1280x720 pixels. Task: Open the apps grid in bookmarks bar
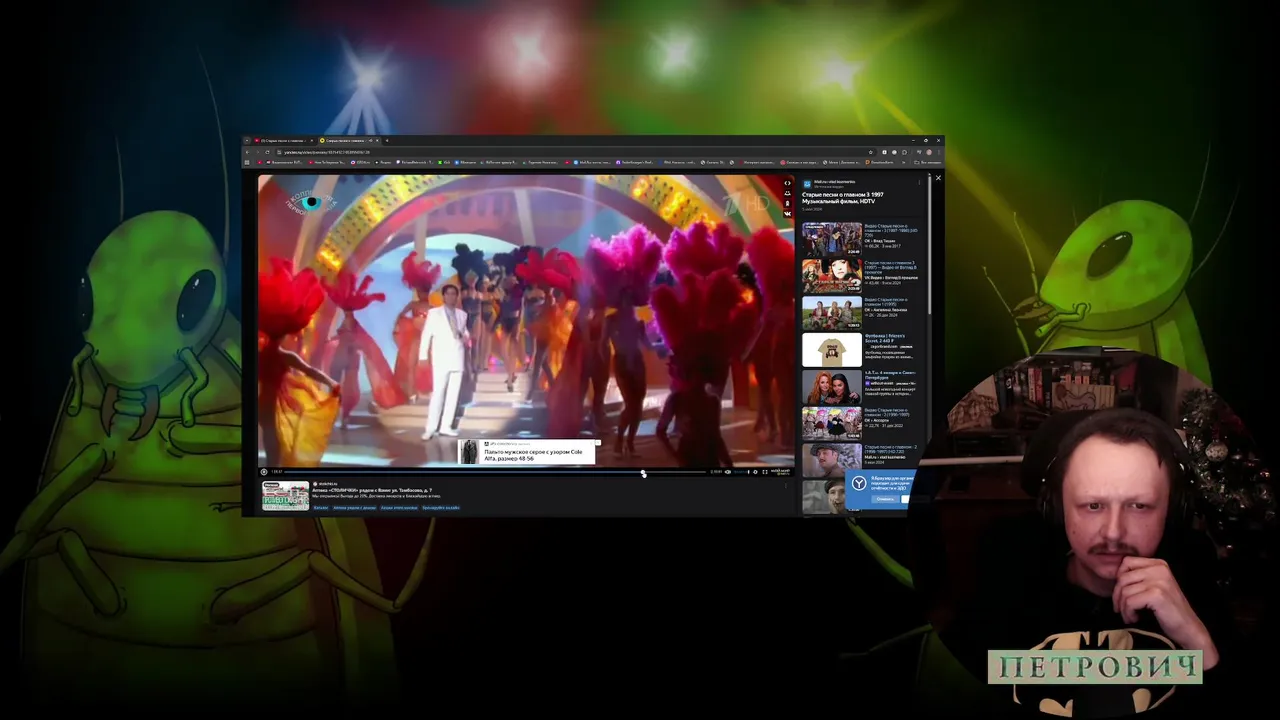pos(247,162)
